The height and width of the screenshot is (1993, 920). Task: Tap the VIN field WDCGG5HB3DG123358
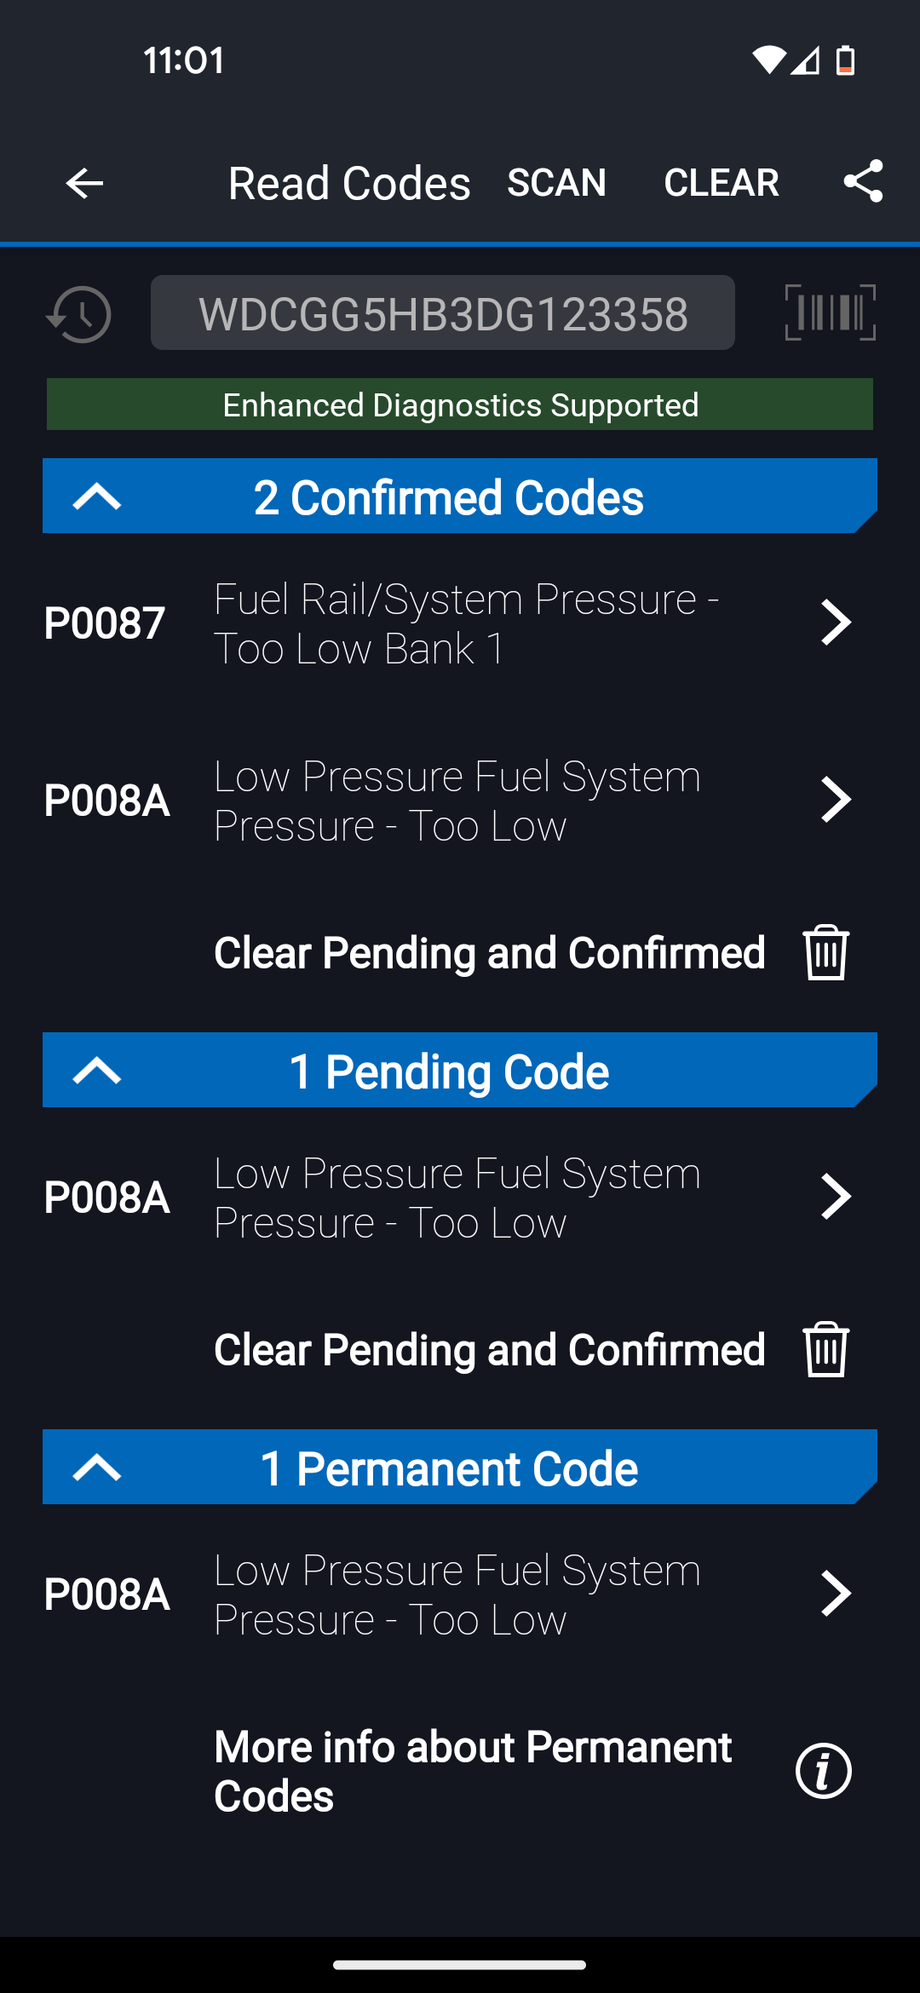[x=443, y=314]
